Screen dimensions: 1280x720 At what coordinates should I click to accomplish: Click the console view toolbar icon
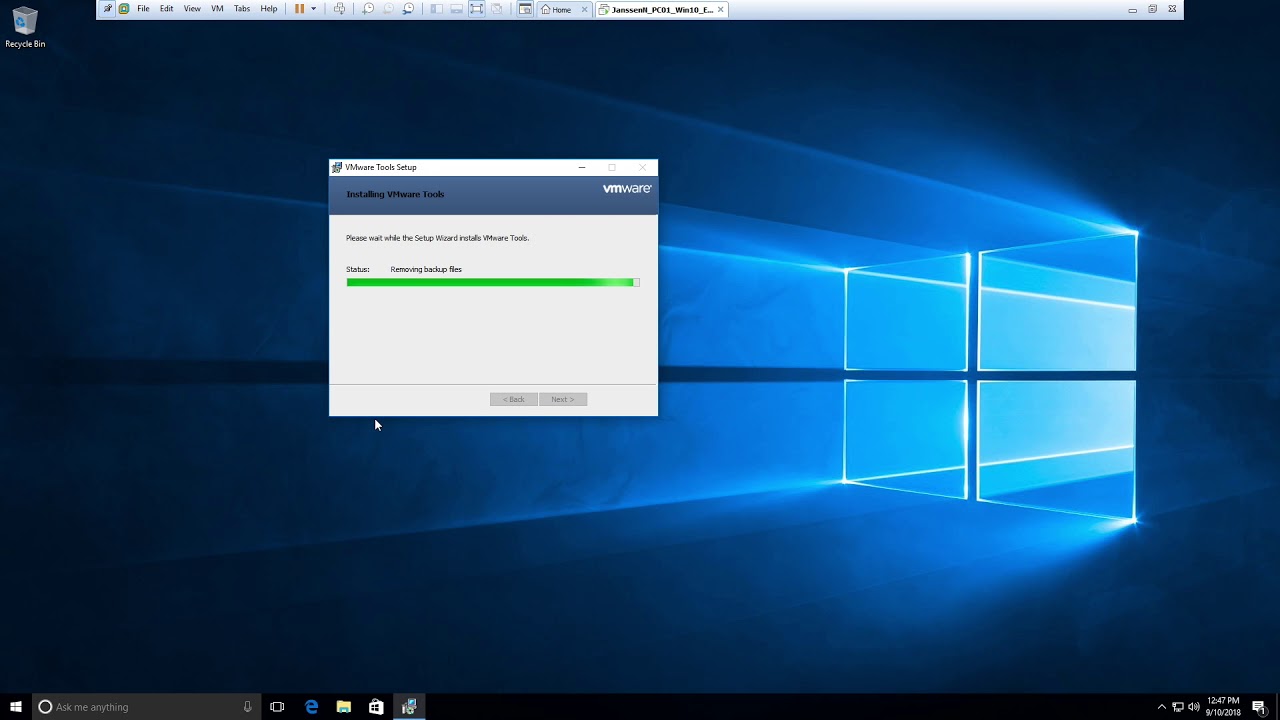pyautogui.click(x=525, y=9)
